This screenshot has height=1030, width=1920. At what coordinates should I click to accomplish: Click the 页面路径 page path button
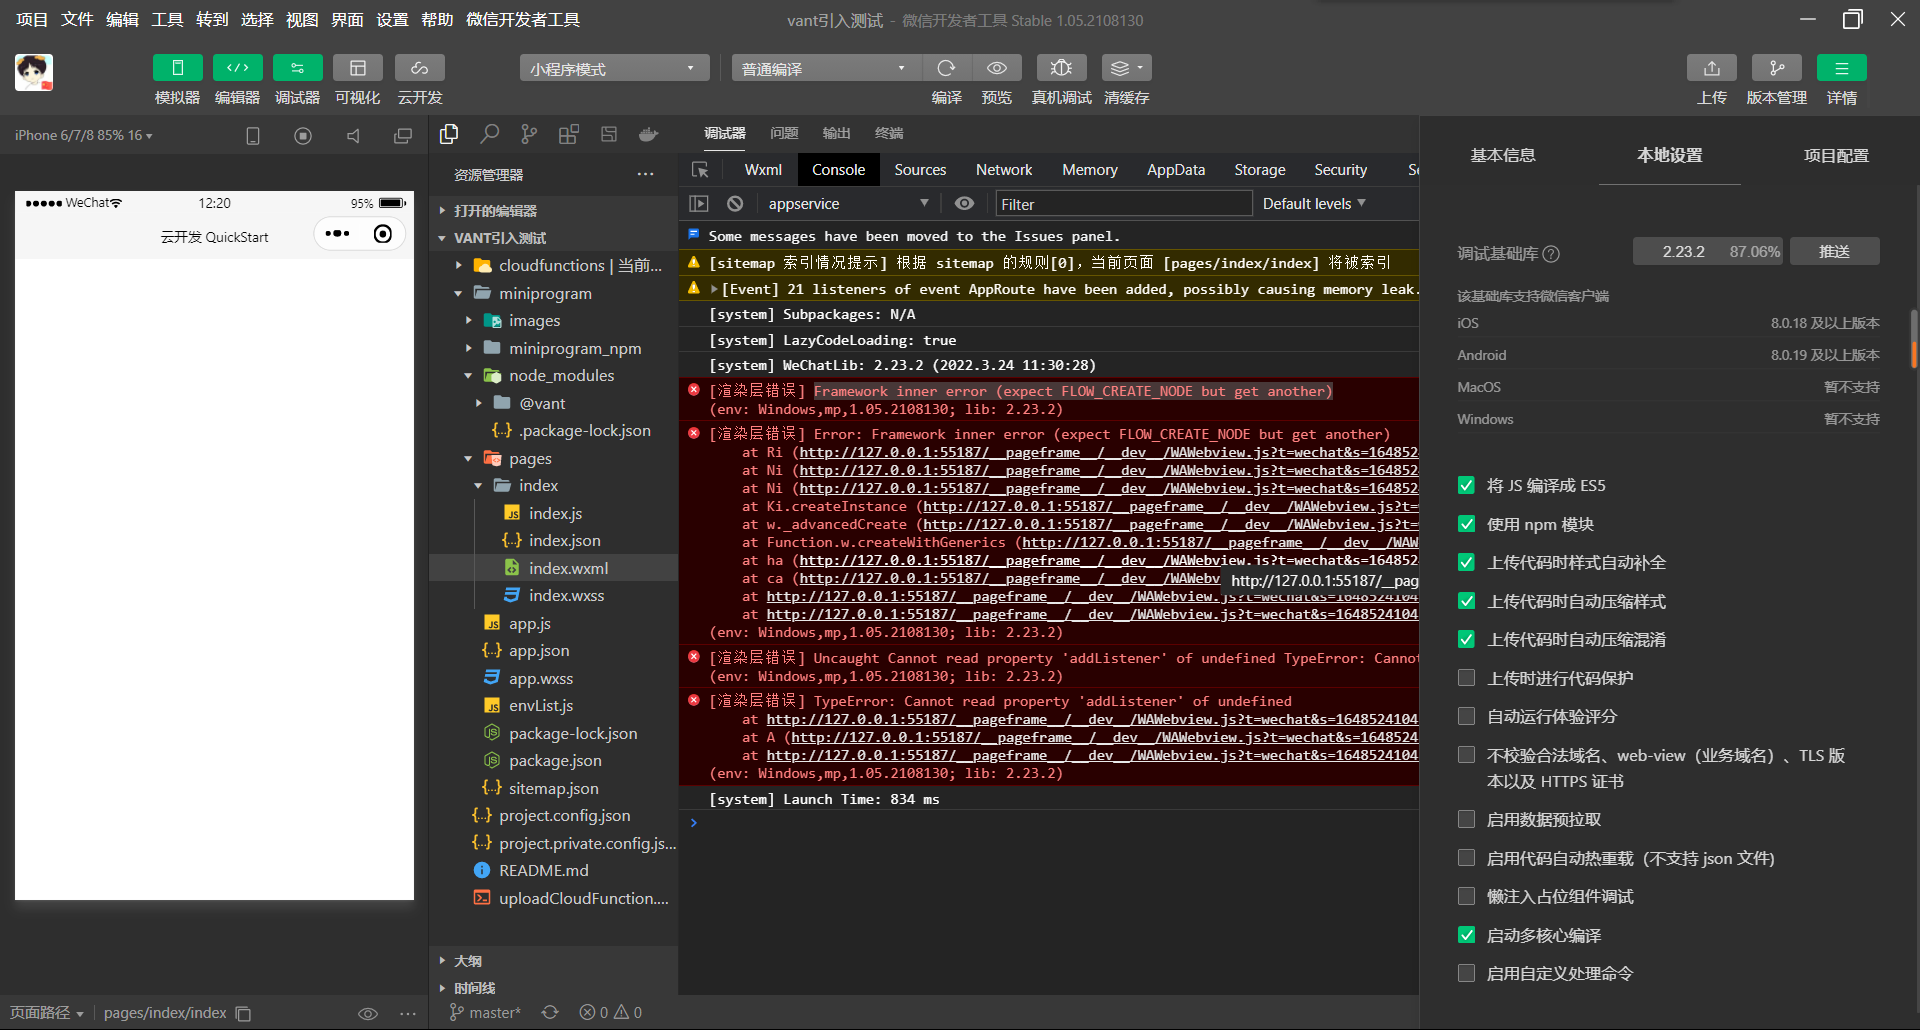(47, 1013)
